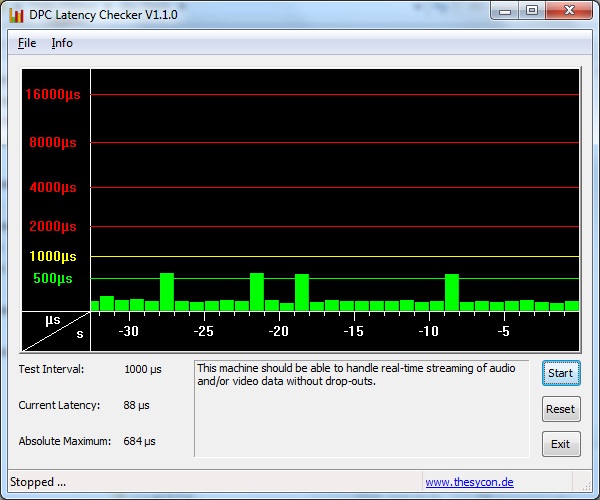Click the Reset button

pos(561,409)
